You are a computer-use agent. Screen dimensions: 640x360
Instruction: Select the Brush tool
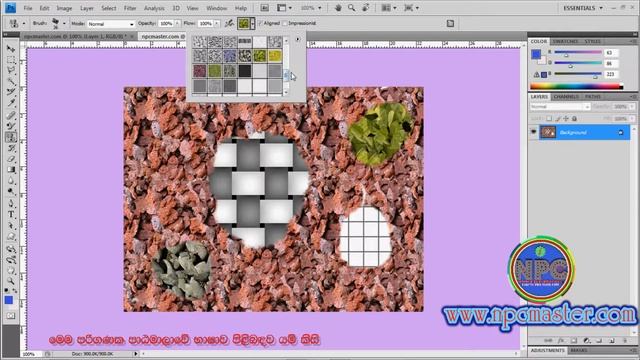click(x=11, y=126)
